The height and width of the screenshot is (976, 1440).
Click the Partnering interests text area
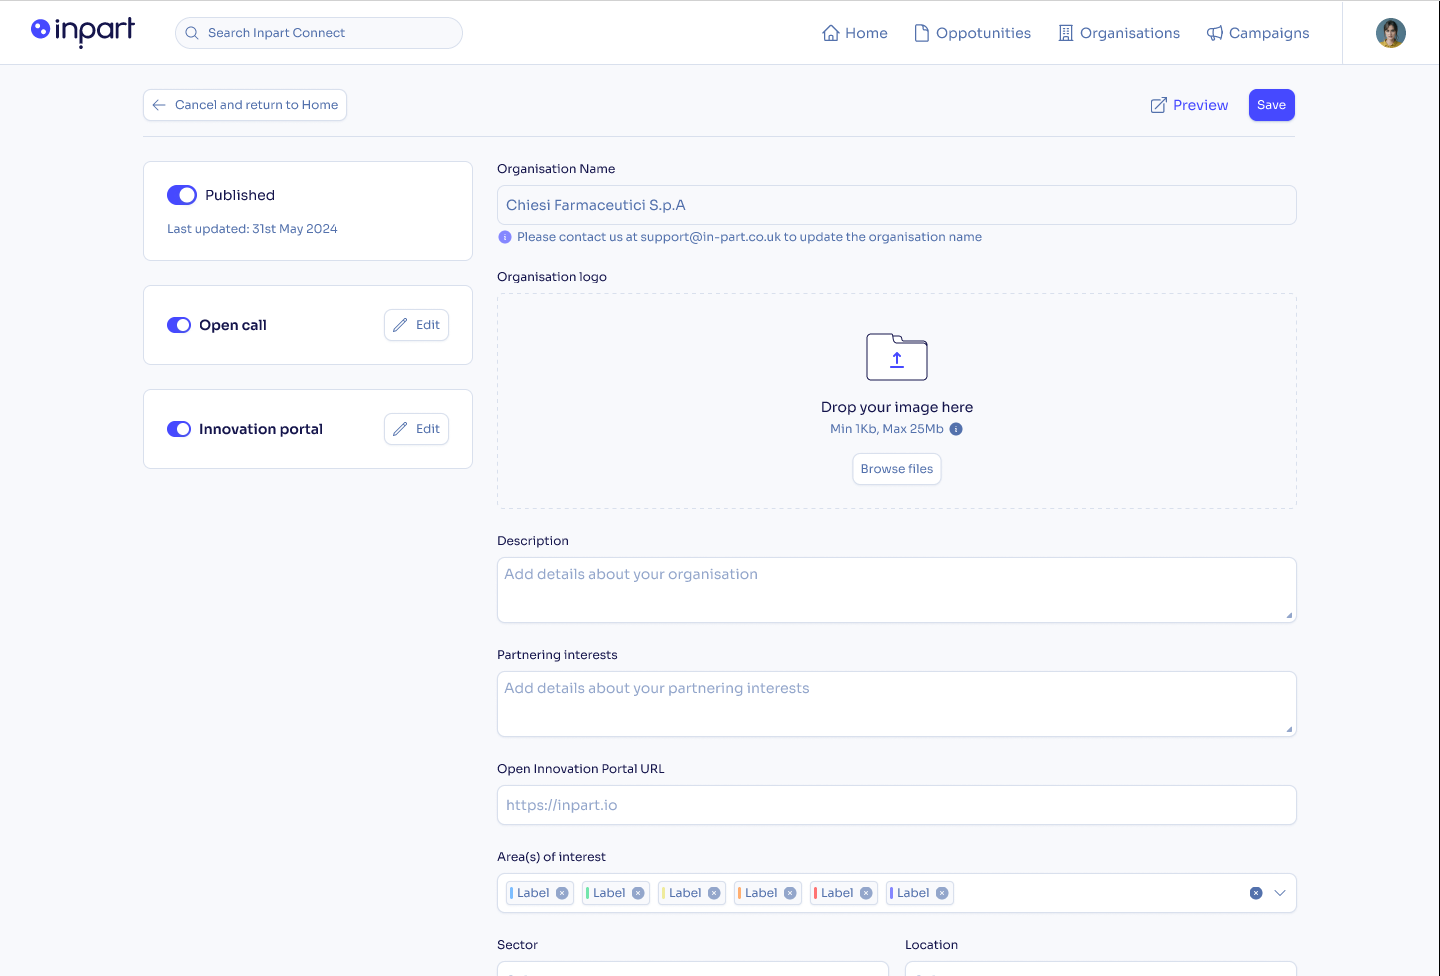tap(897, 704)
